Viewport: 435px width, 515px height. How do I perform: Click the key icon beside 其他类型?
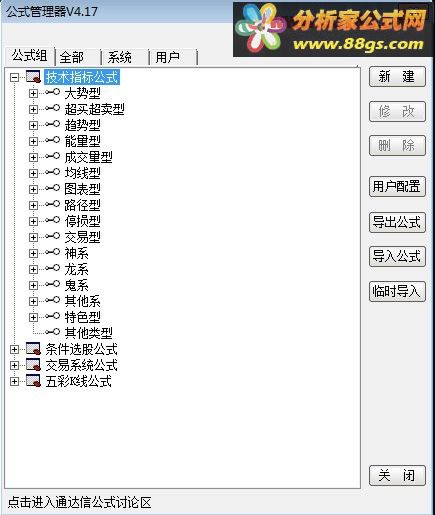pyautogui.click(x=53, y=332)
